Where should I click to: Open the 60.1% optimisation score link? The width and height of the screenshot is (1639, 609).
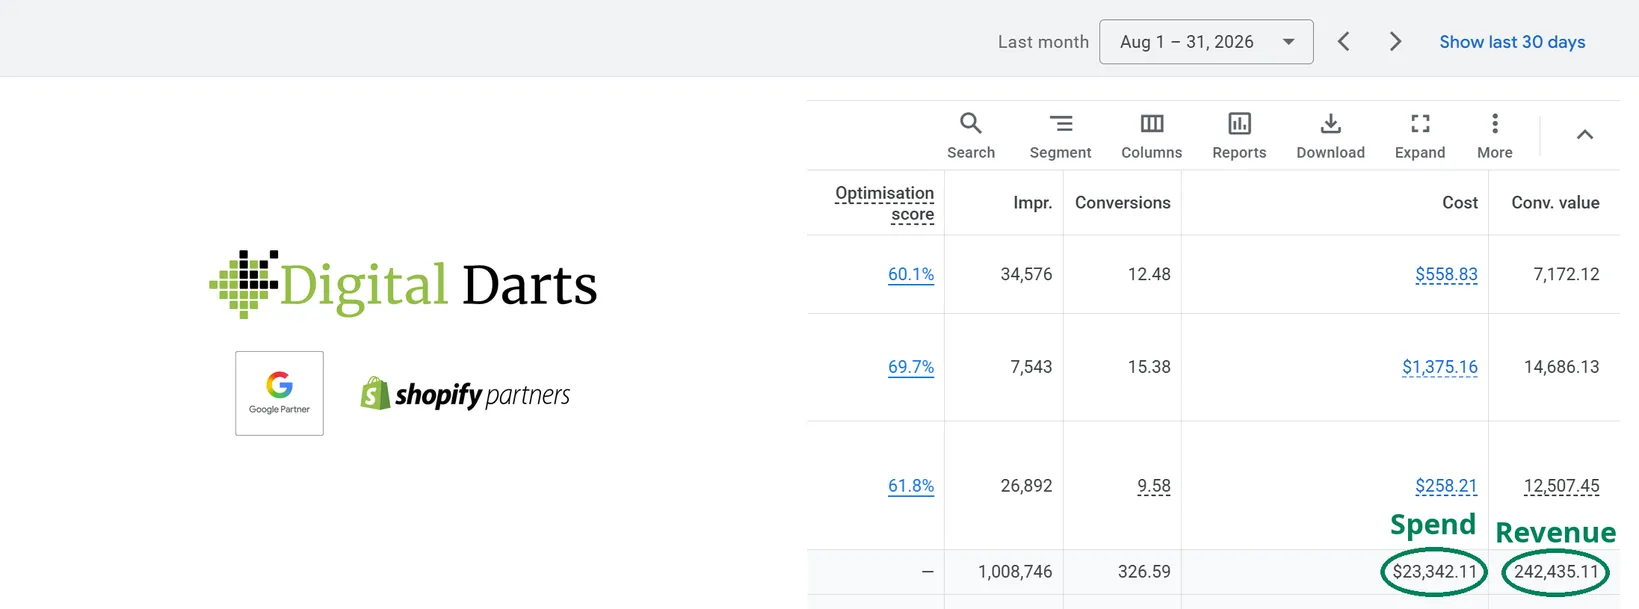911,274
